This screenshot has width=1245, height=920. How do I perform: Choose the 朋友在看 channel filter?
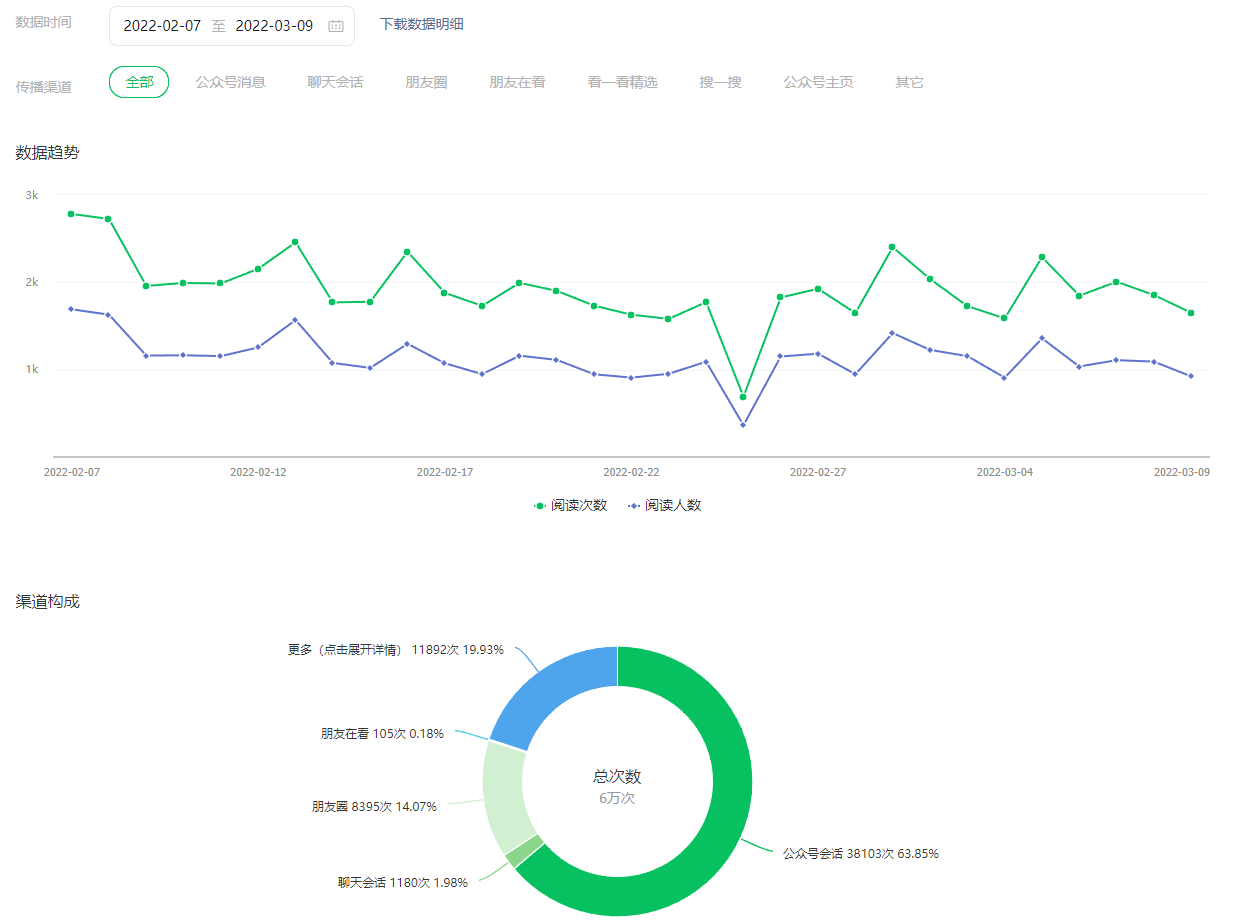click(x=517, y=82)
